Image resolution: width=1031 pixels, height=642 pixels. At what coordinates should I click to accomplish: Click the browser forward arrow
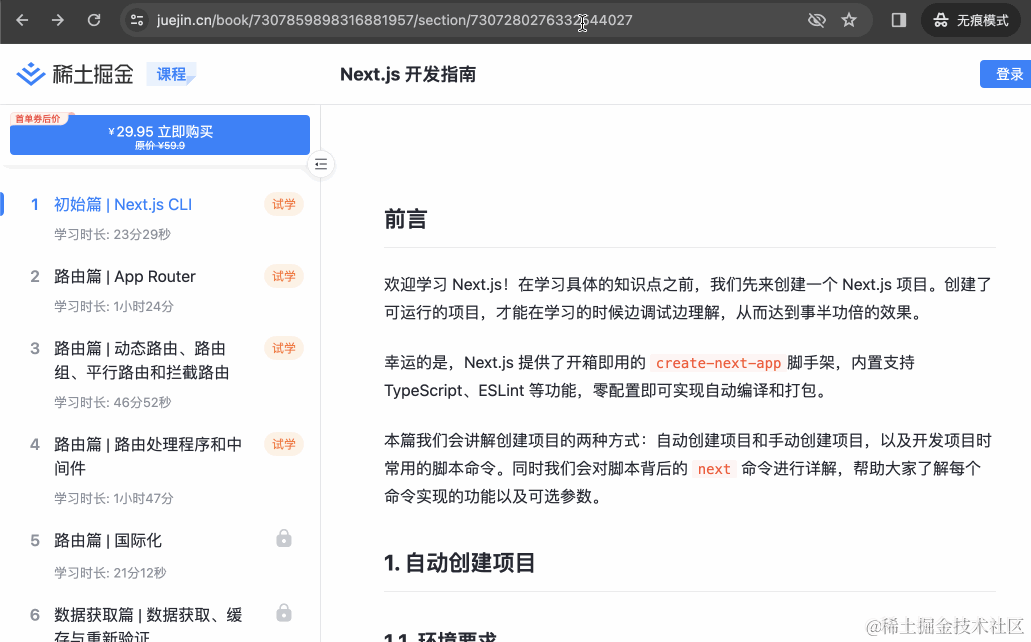click(x=58, y=20)
